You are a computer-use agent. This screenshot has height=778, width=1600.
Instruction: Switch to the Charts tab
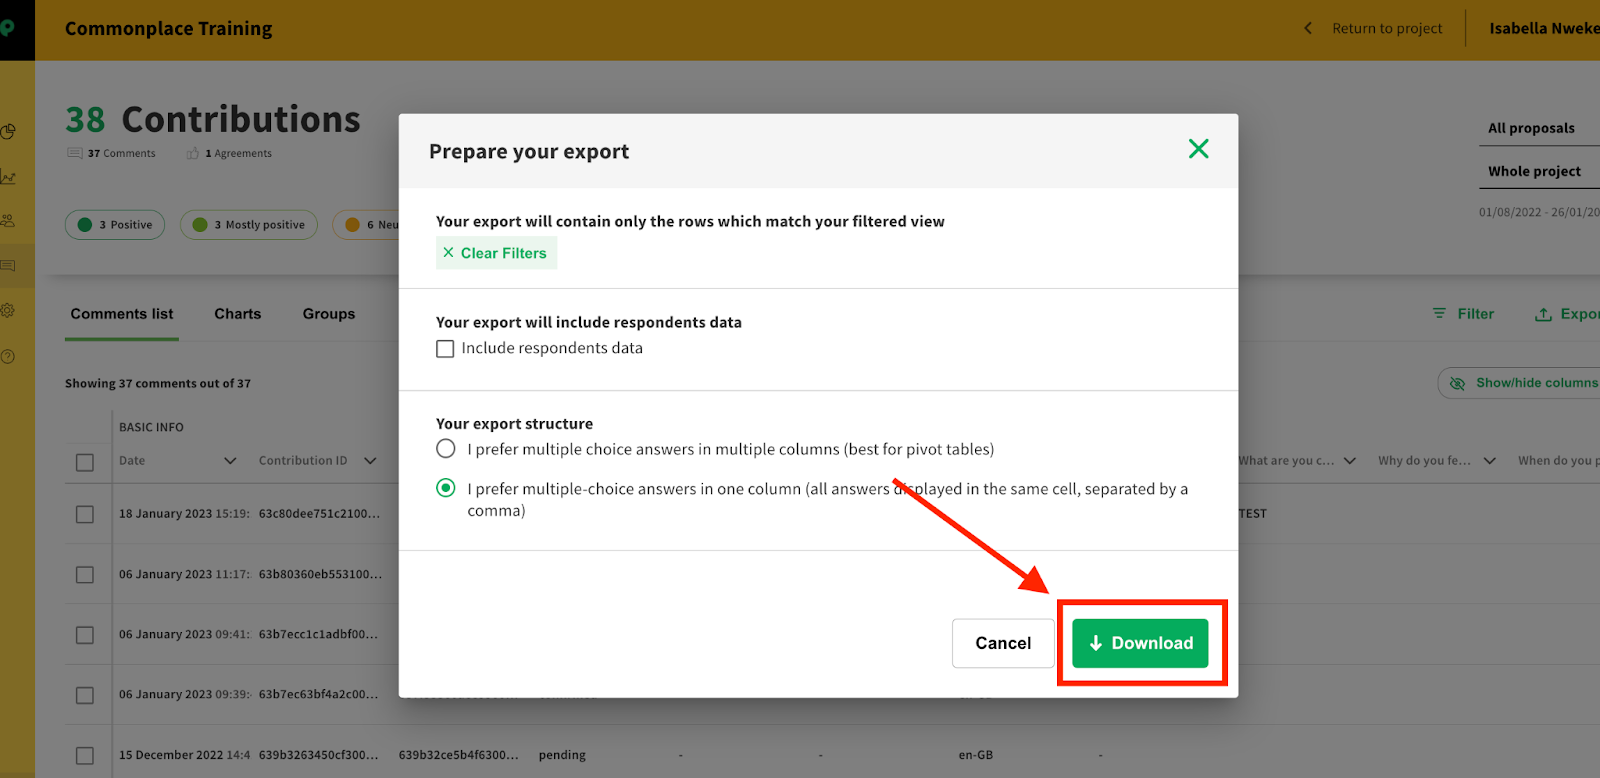pyautogui.click(x=238, y=314)
